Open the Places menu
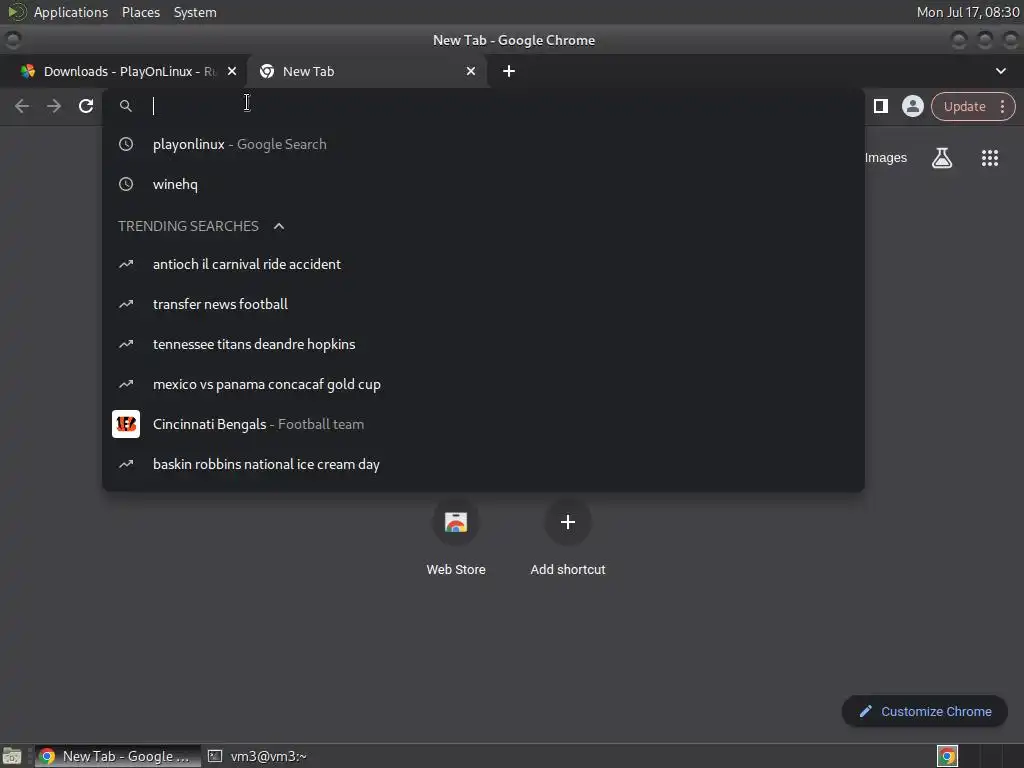 pos(141,12)
